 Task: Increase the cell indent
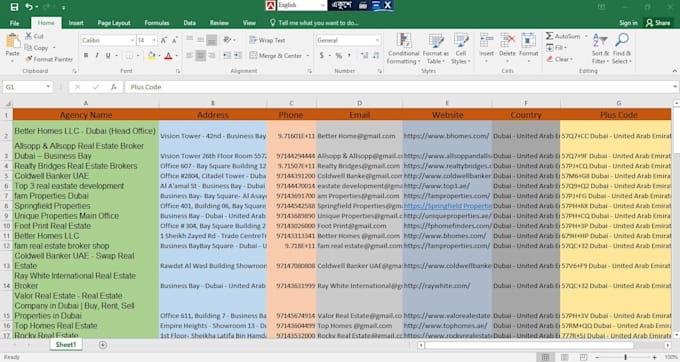[x=238, y=55]
